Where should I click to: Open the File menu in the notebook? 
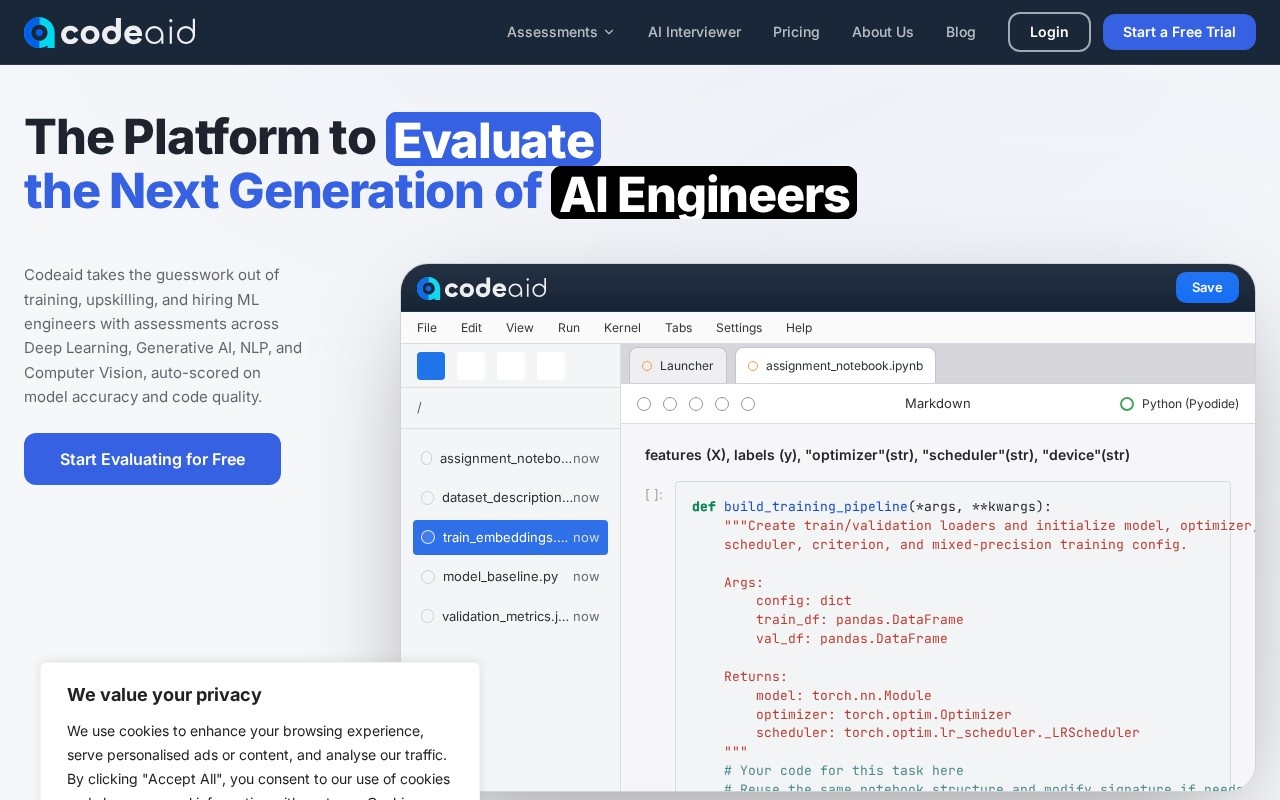coord(427,328)
